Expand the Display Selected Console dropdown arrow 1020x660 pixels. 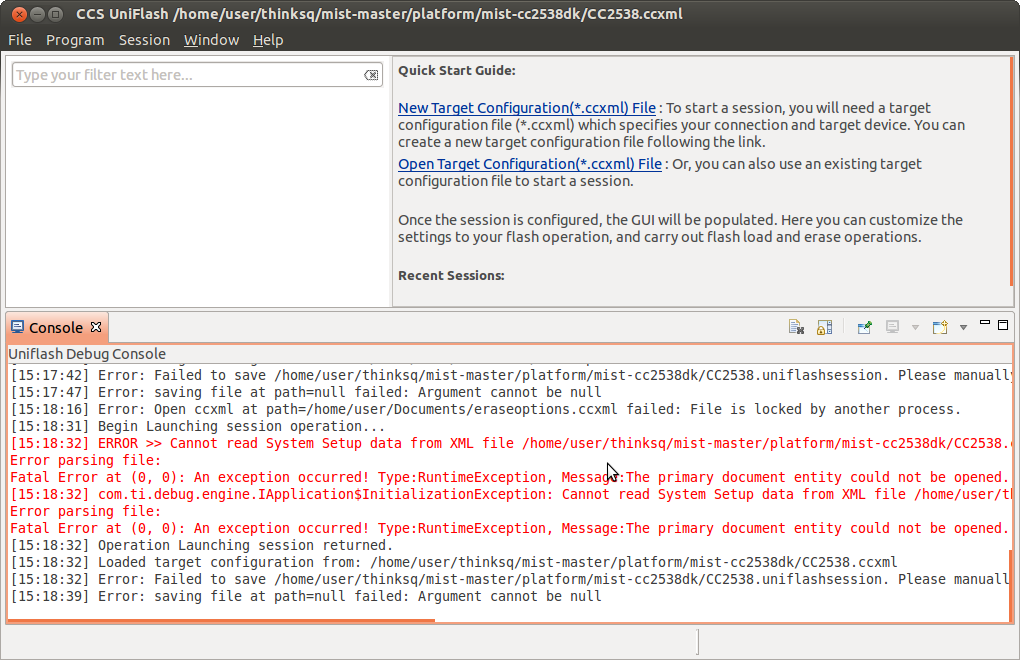coord(915,327)
